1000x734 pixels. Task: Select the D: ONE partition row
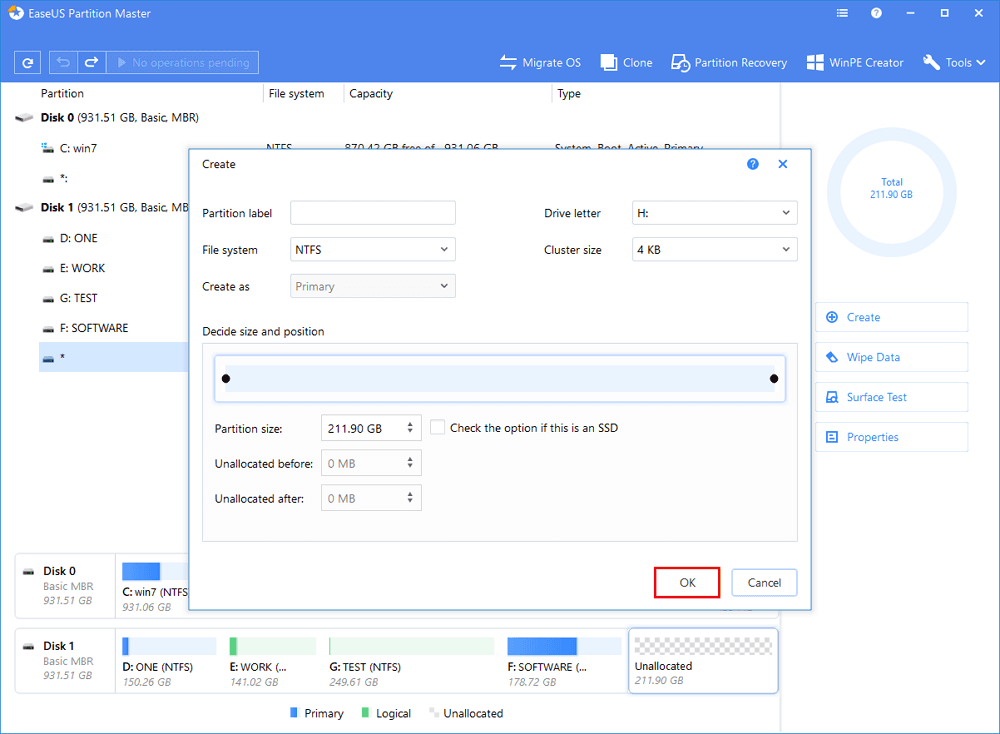click(78, 238)
